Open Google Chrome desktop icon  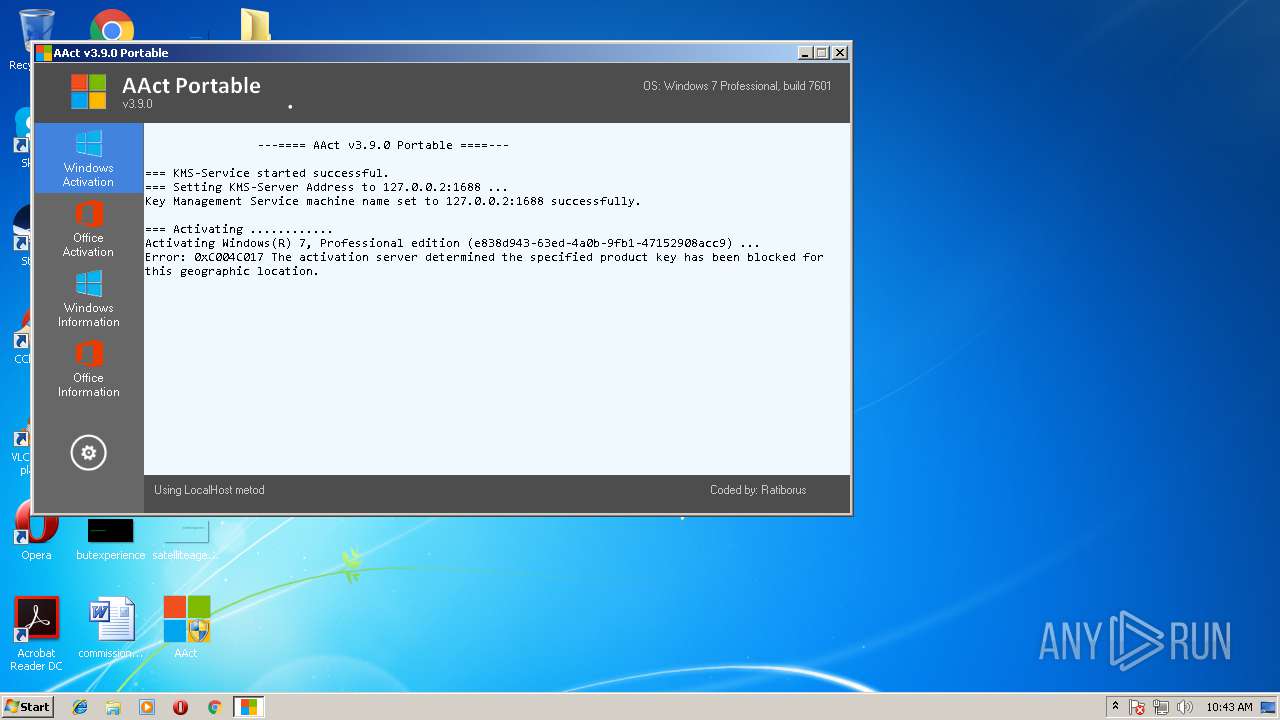point(112,26)
